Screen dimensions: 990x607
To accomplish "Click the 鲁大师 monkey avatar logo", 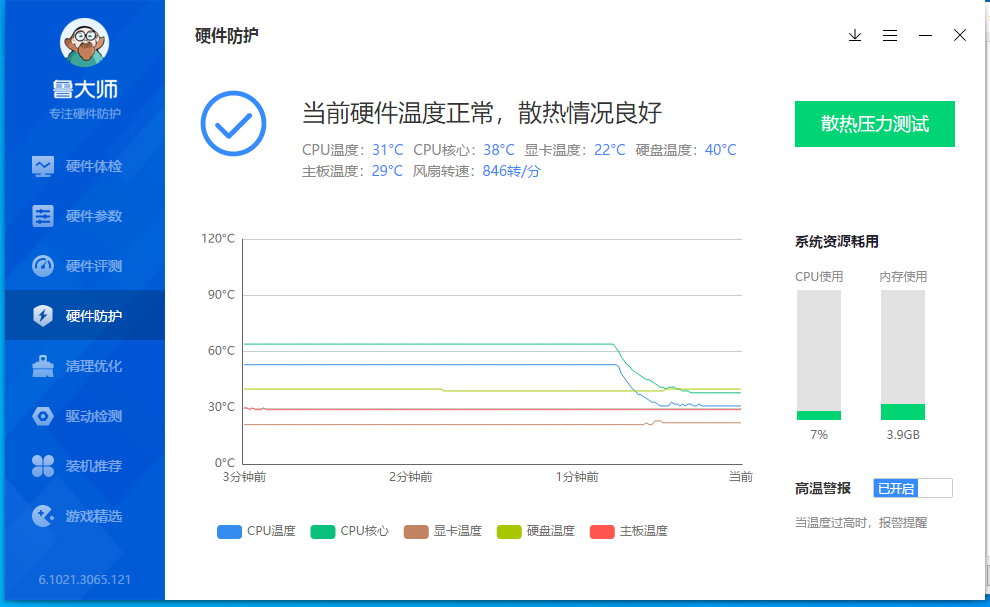I will pos(85,42).
